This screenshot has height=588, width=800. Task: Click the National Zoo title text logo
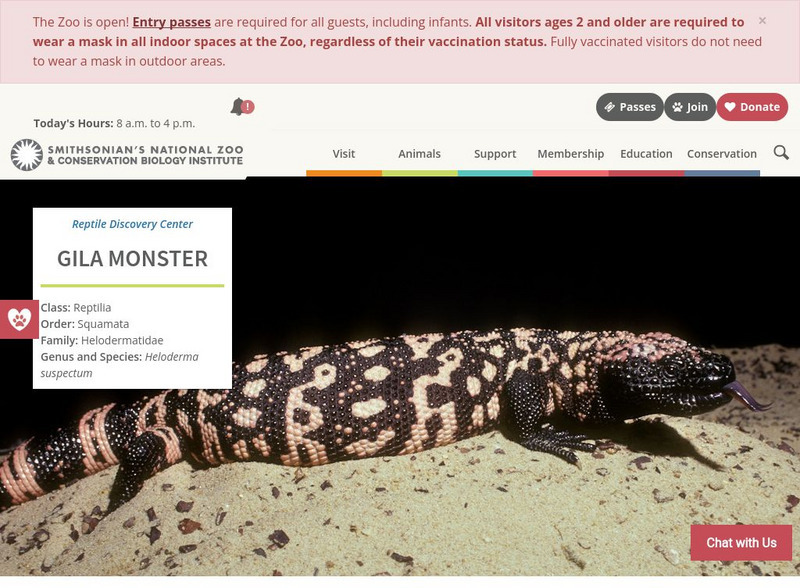[x=145, y=155]
